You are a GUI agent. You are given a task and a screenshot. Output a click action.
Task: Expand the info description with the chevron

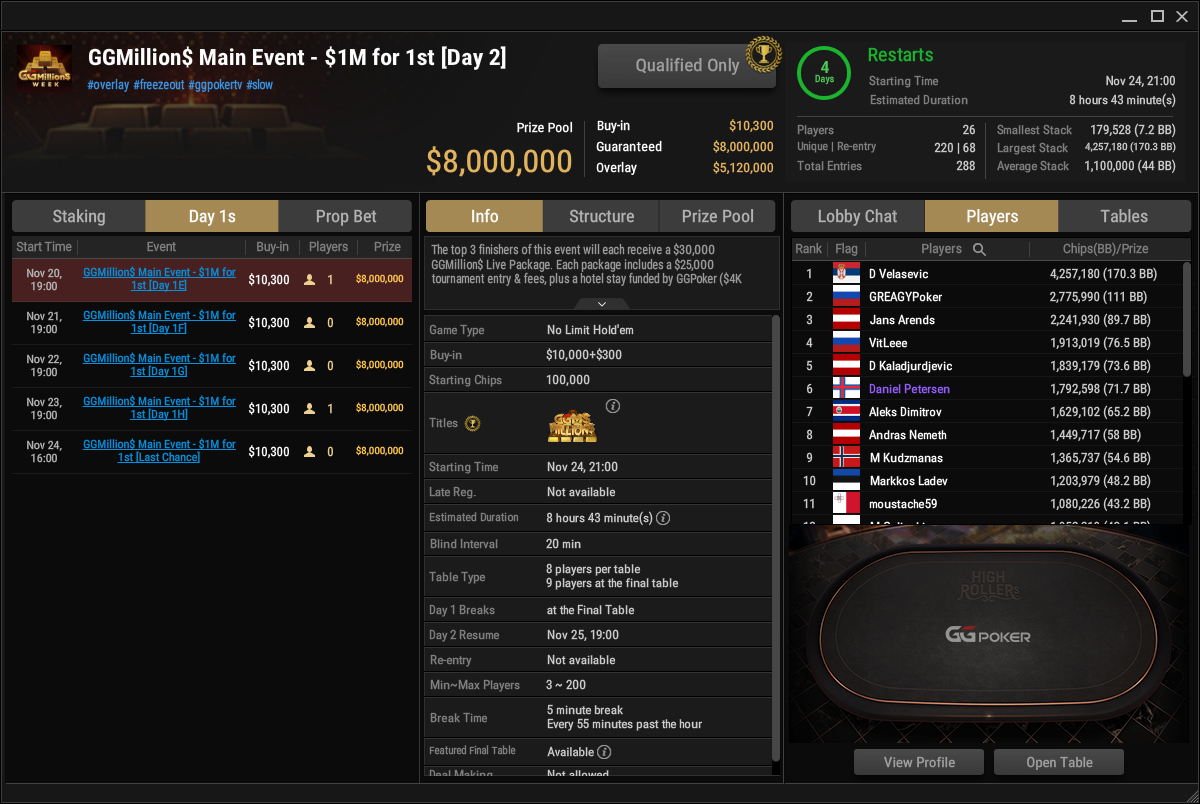[x=601, y=304]
